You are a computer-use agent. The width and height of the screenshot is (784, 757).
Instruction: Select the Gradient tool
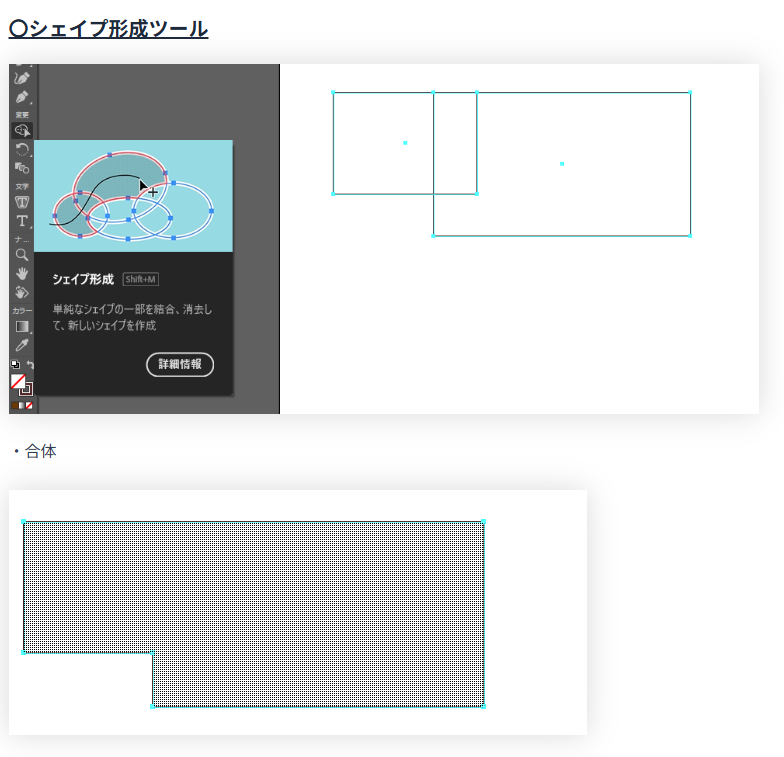[x=21, y=326]
